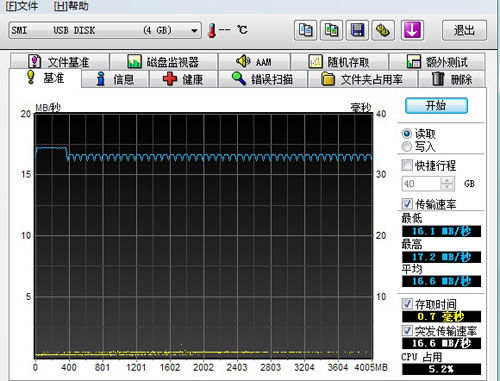Image resolution: width=500 pixels, height=381 pixels.
Task: Select the 读取 read radio button
Action: [407, 134]
